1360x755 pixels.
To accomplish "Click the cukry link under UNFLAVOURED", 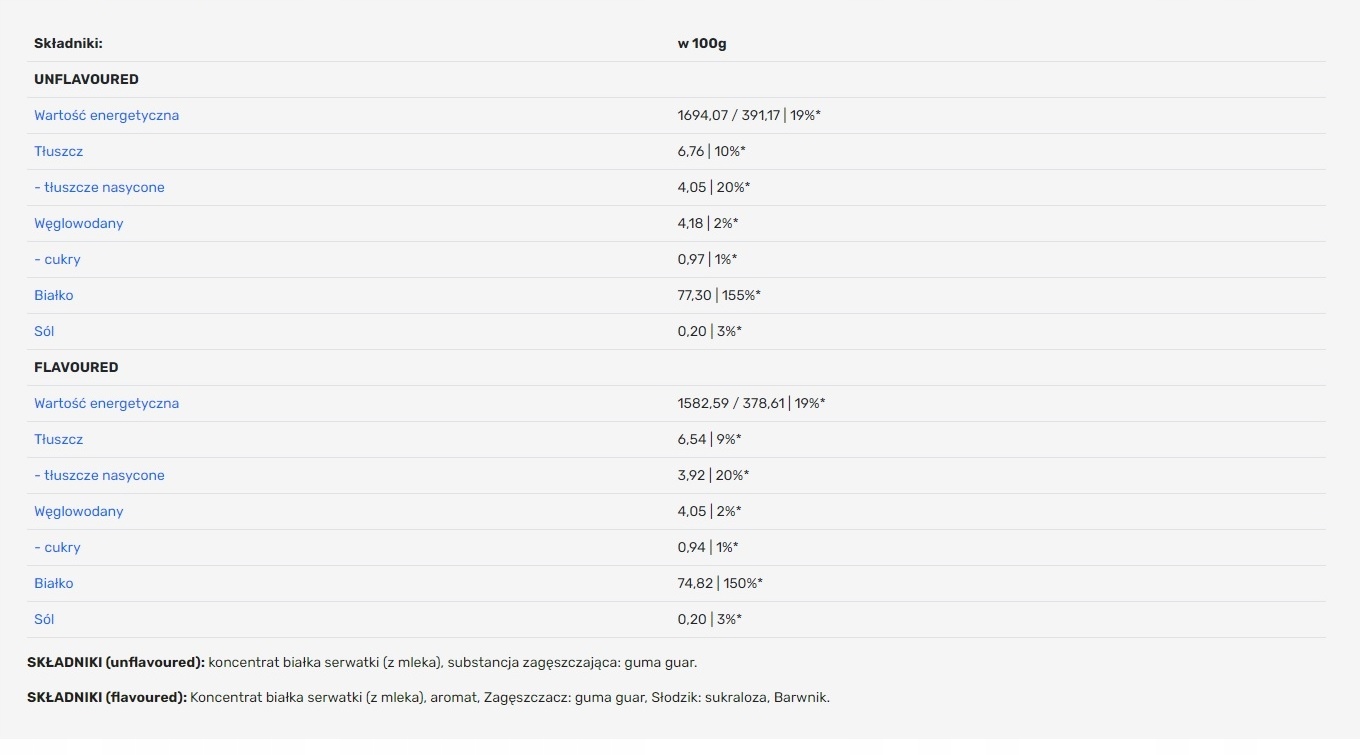I will click(x=57, y=259).
